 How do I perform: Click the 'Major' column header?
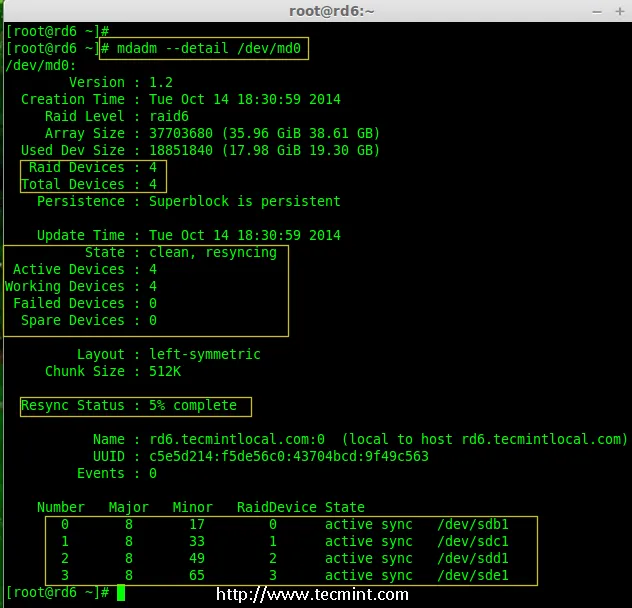point(129,507)
